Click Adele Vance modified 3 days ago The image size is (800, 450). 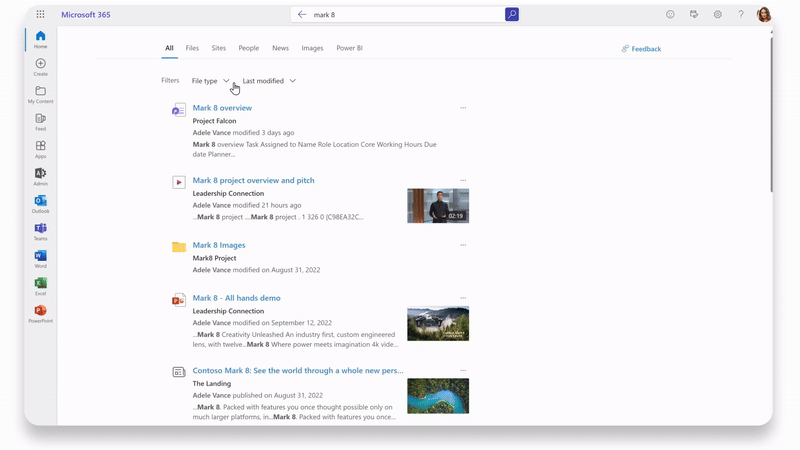click(243, 133)
